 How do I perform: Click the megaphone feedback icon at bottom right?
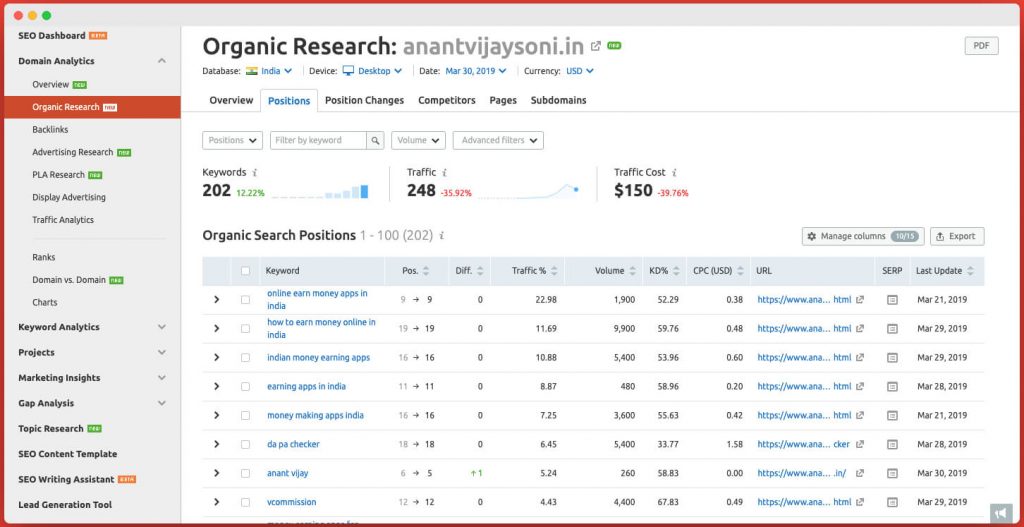pyautogui.click(x=1000, y=513)
